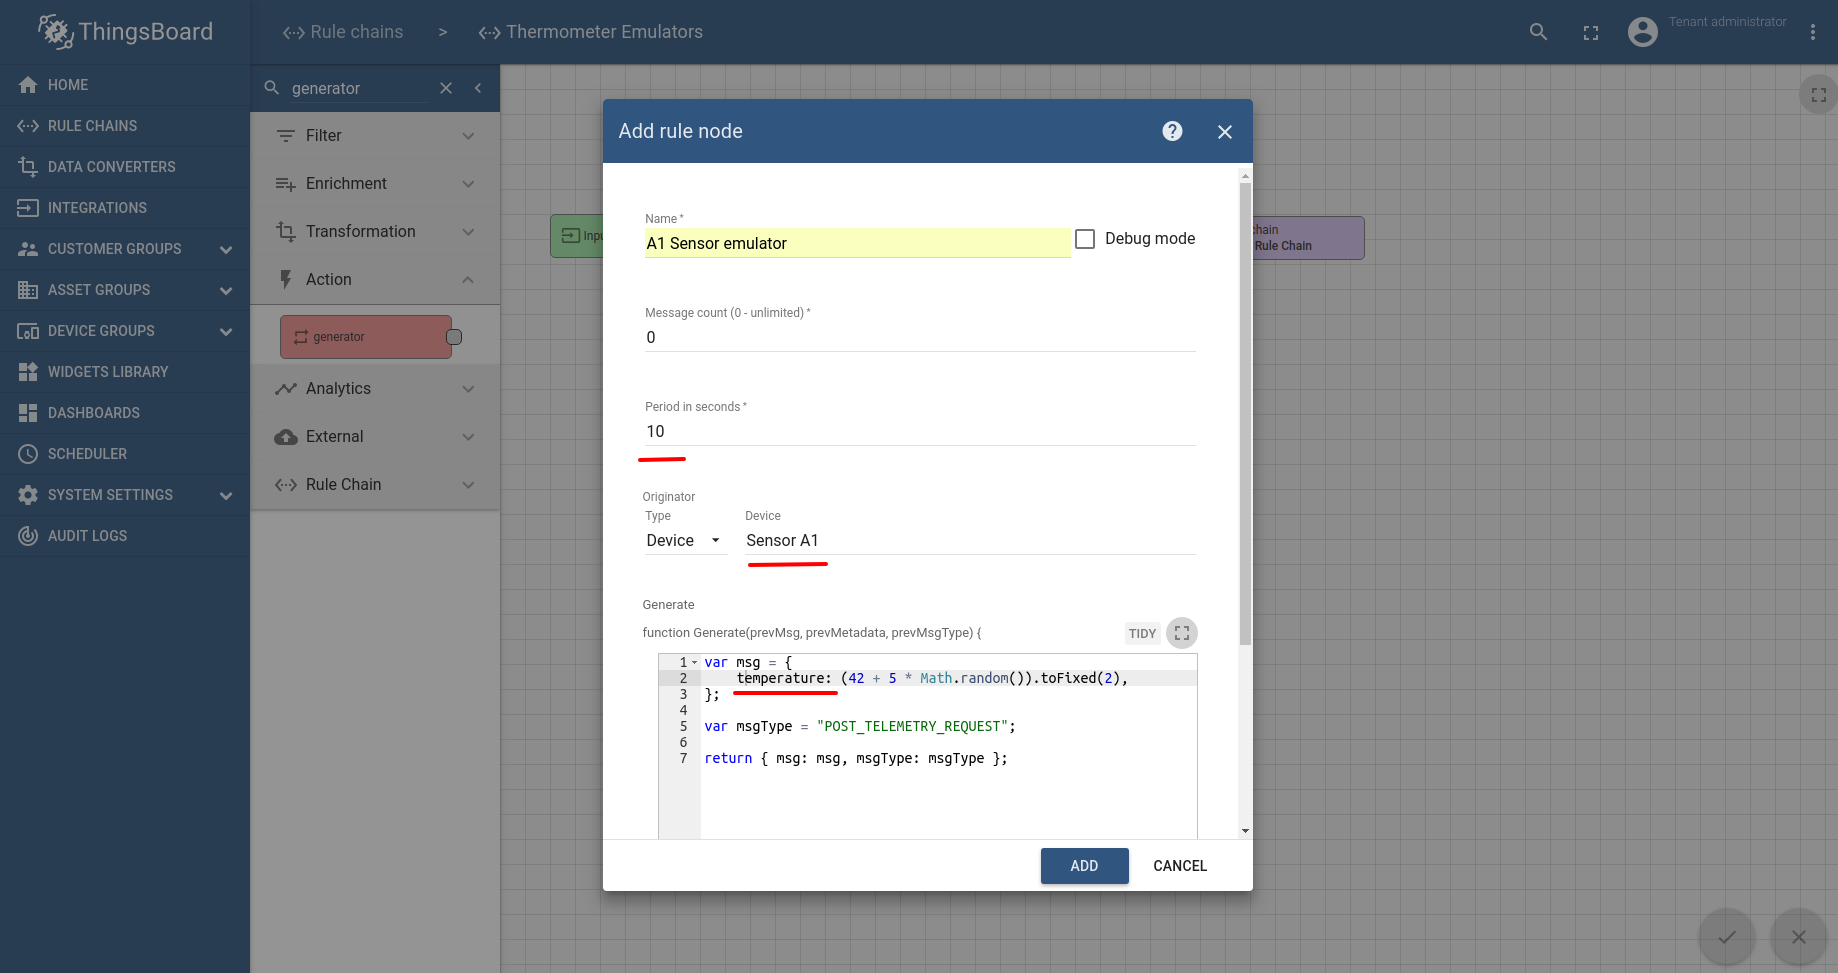Discard changes with X button
The width and height of the screenshot is (1838, 973).
(1799, 937)
